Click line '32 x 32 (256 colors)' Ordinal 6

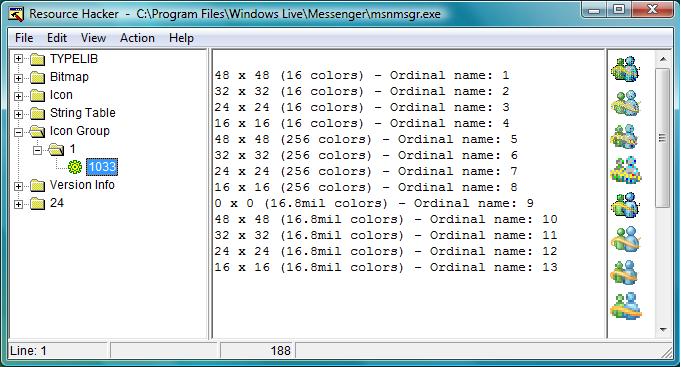(366, 156)
